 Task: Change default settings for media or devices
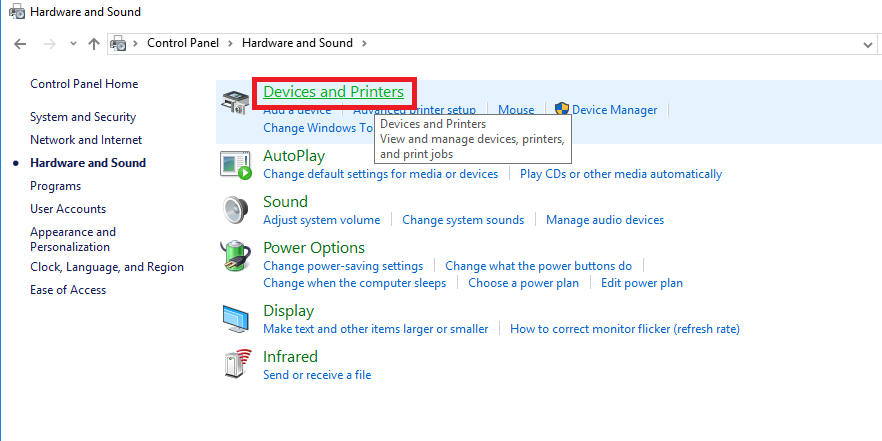pos(381,174)
